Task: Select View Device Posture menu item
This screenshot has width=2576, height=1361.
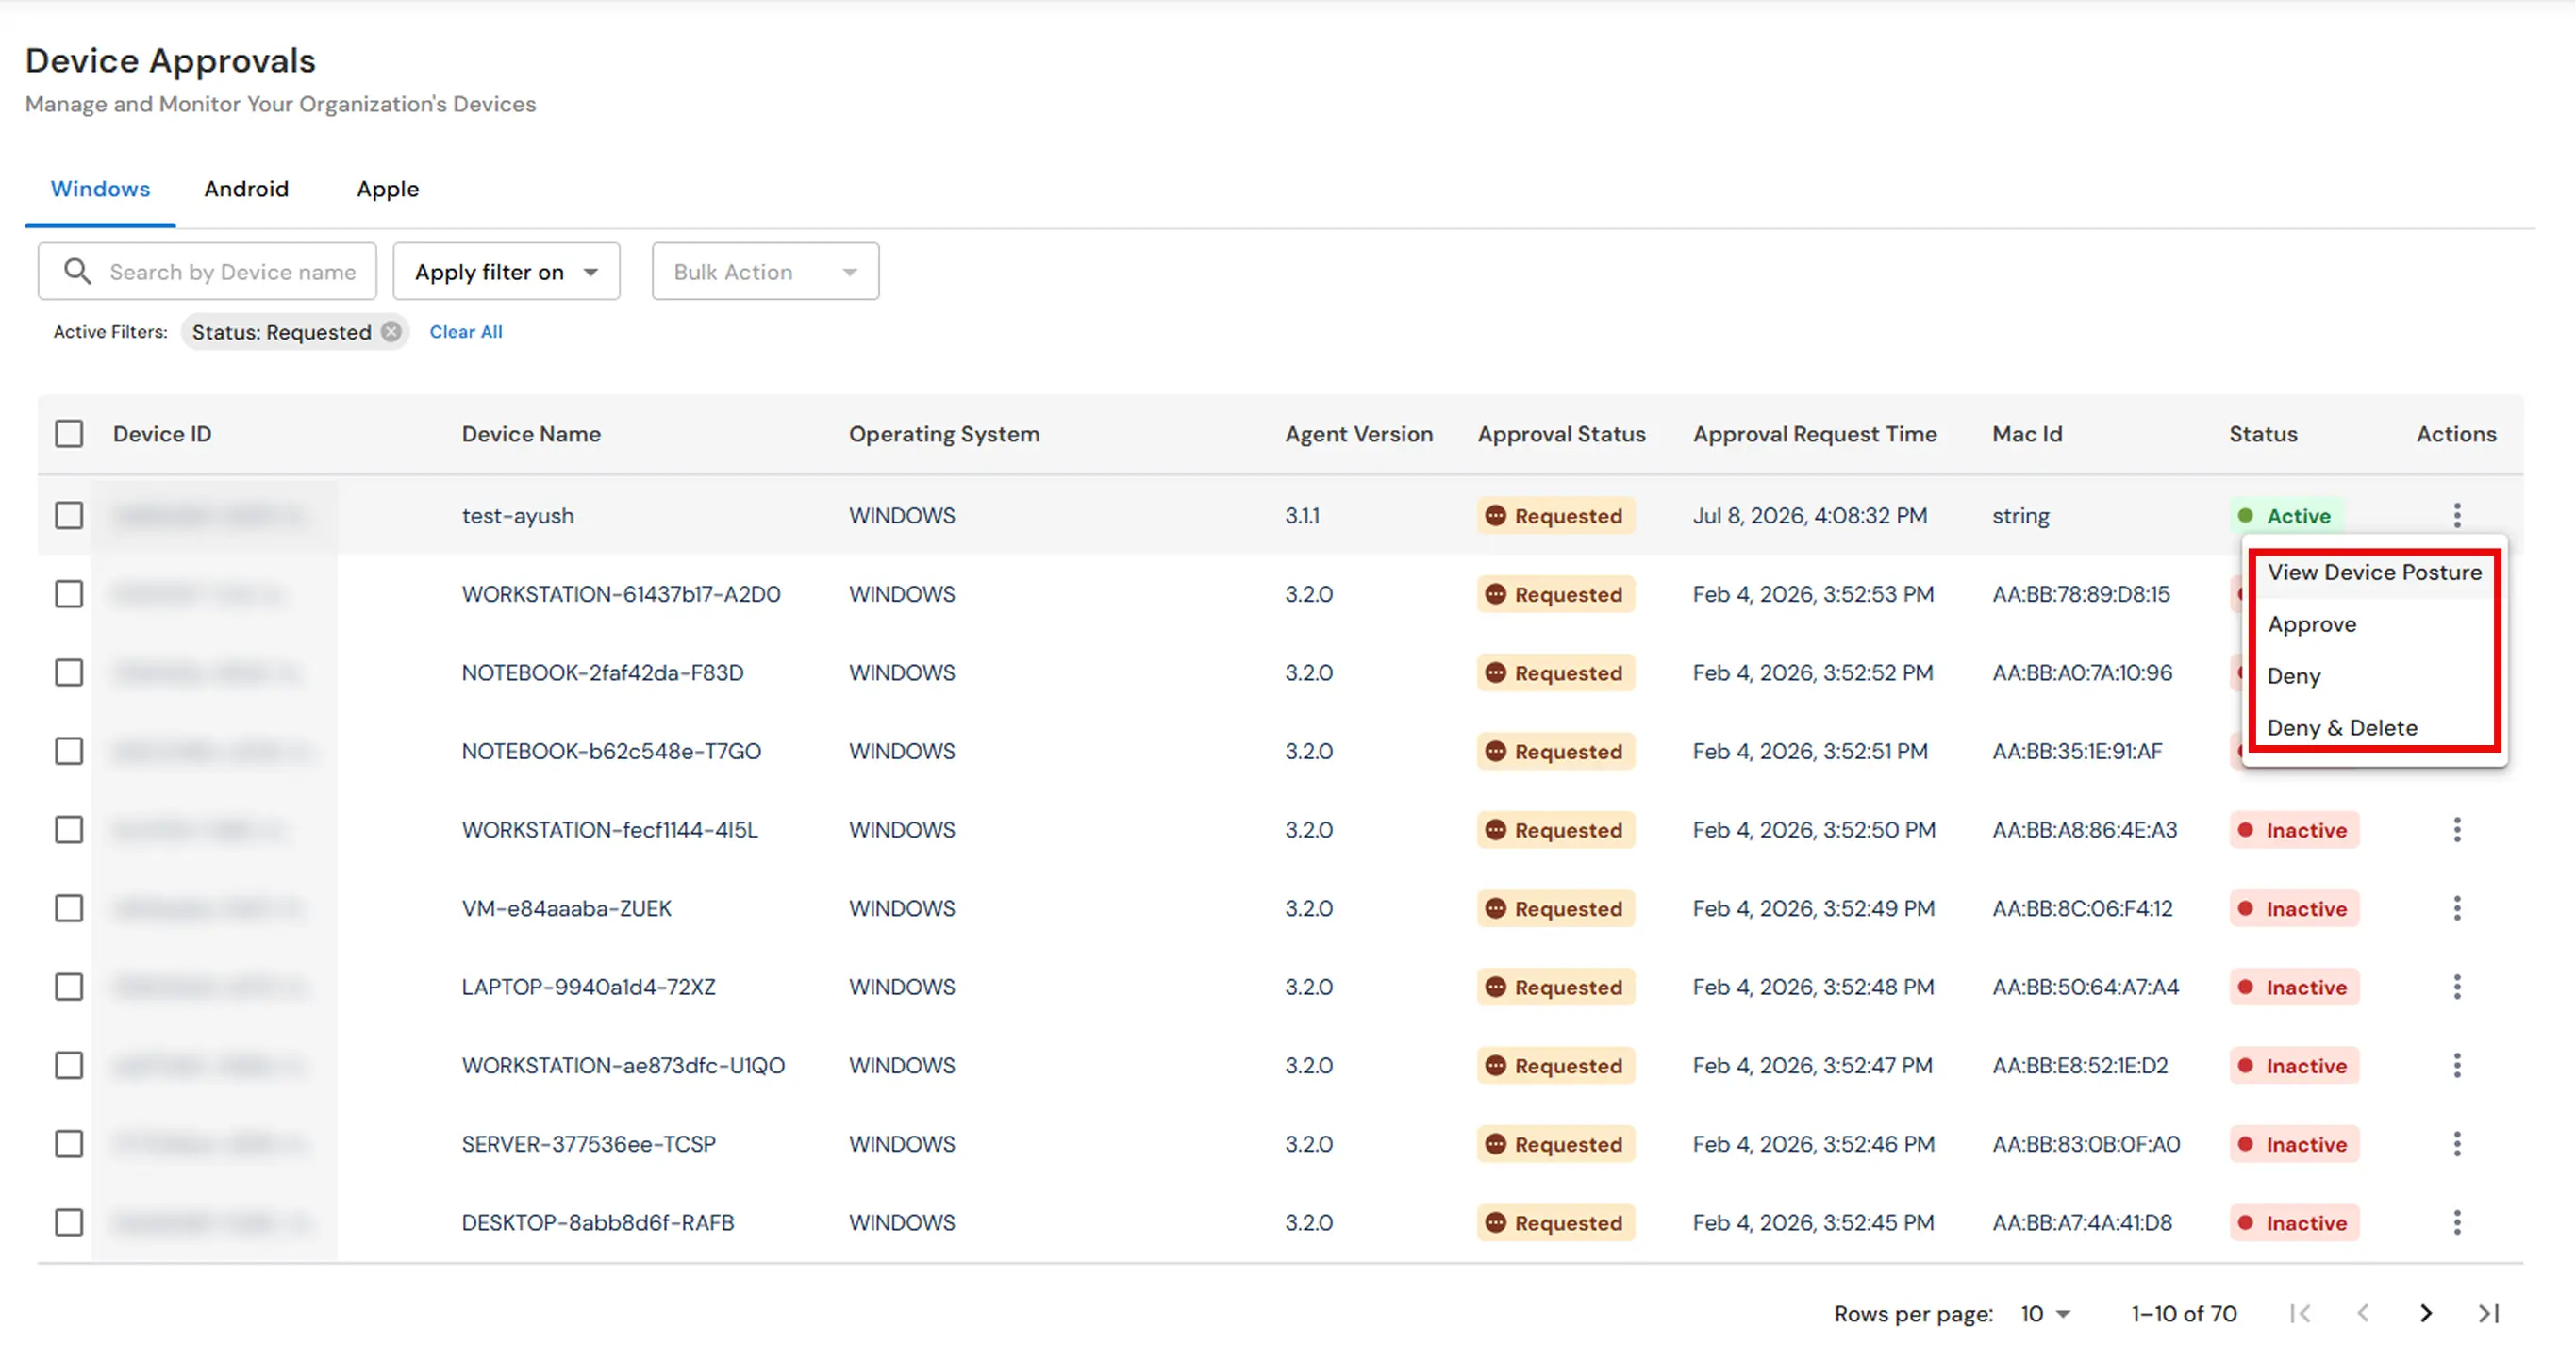Action: [2374, 572]
